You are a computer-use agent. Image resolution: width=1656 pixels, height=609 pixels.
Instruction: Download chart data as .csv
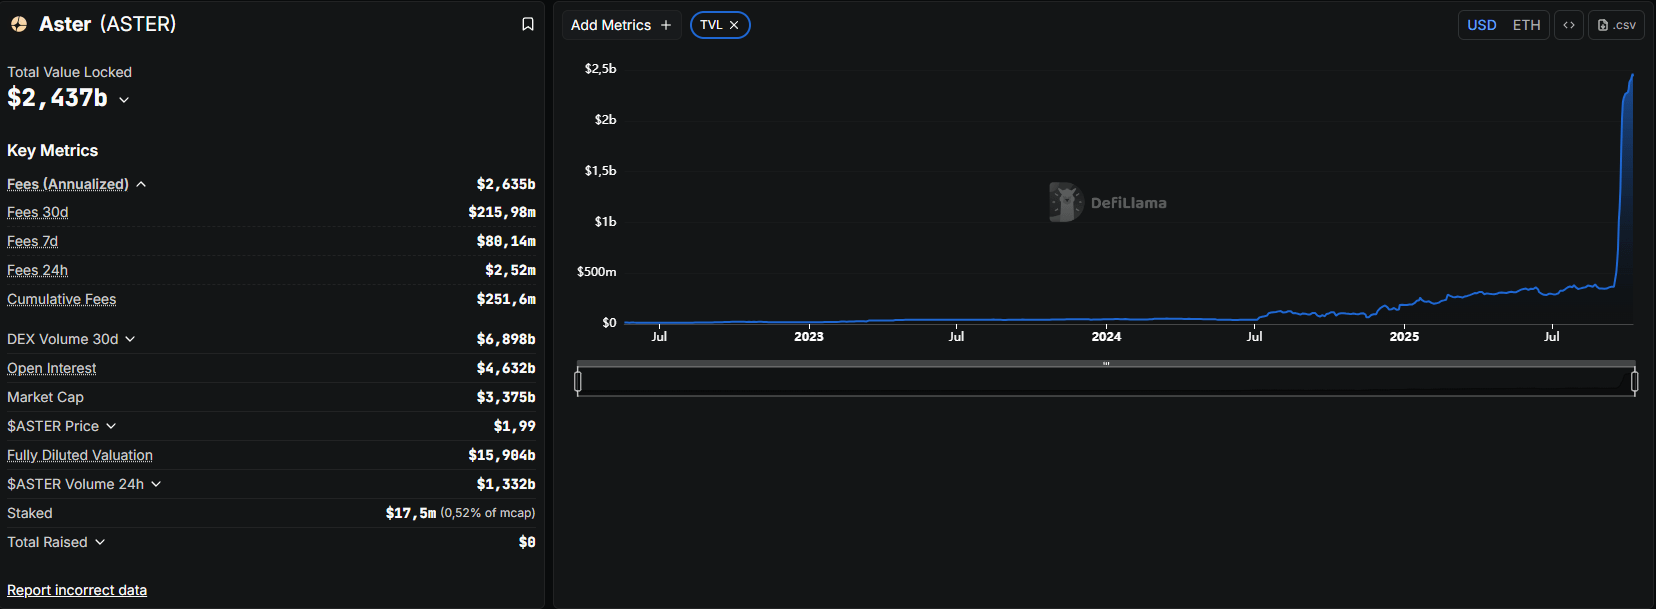[1617, 25]
